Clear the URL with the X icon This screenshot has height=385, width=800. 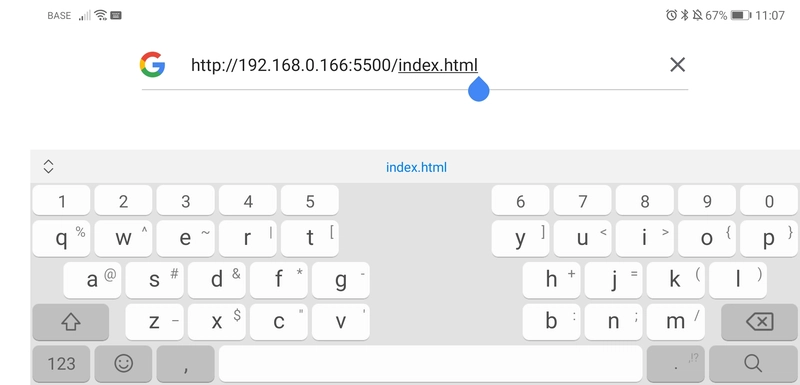coord(677,65)
